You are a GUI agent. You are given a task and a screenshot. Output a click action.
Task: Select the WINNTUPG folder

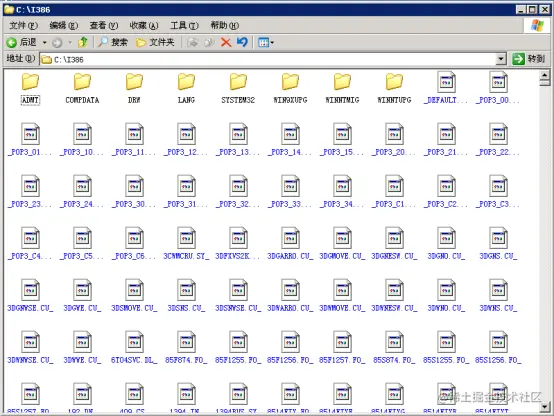(x=394, y=88)
